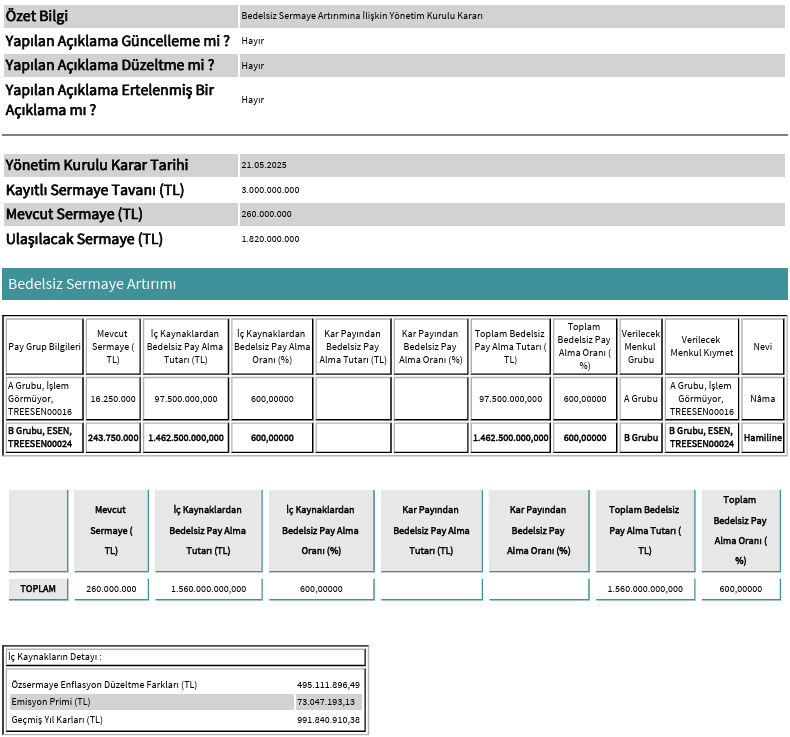Click "97.500.000,000" under Toplam Bedelsiz Pay Alma Tutarı
This screenshot has height=737, width=790.
point(510,399)
